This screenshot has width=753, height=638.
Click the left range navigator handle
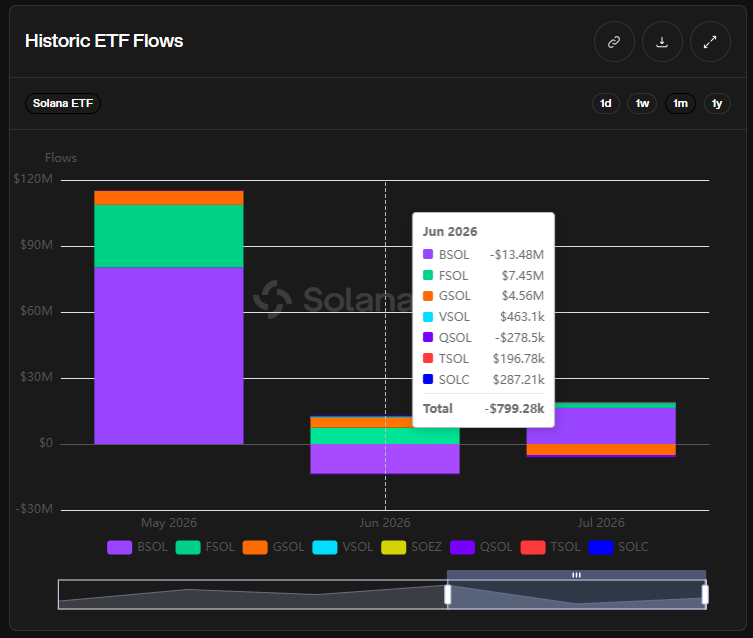(x=448, y=594)
